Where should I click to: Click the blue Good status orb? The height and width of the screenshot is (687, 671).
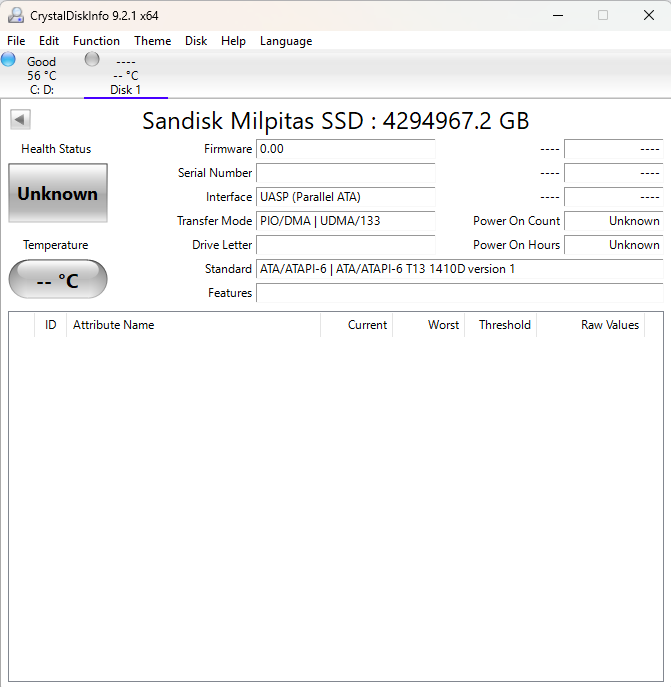click(9, 60)
